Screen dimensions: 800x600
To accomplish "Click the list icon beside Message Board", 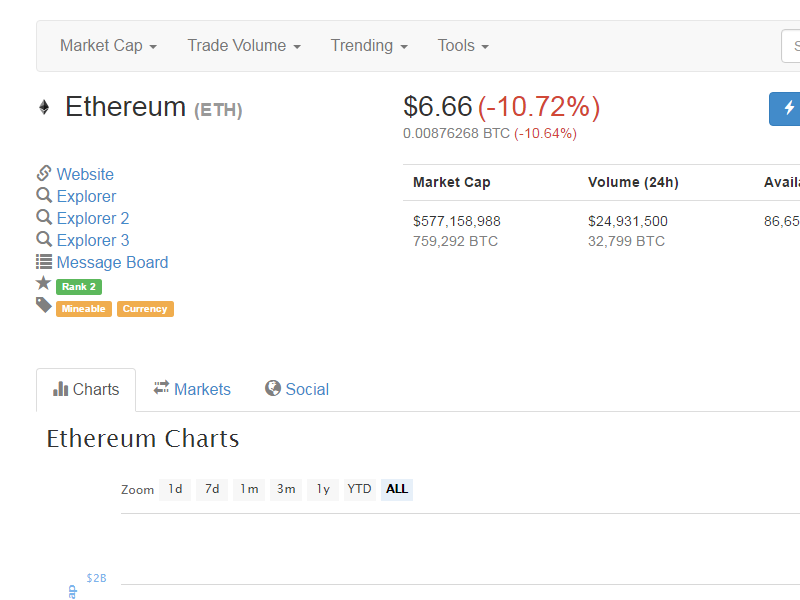I will tap(44, 262).
